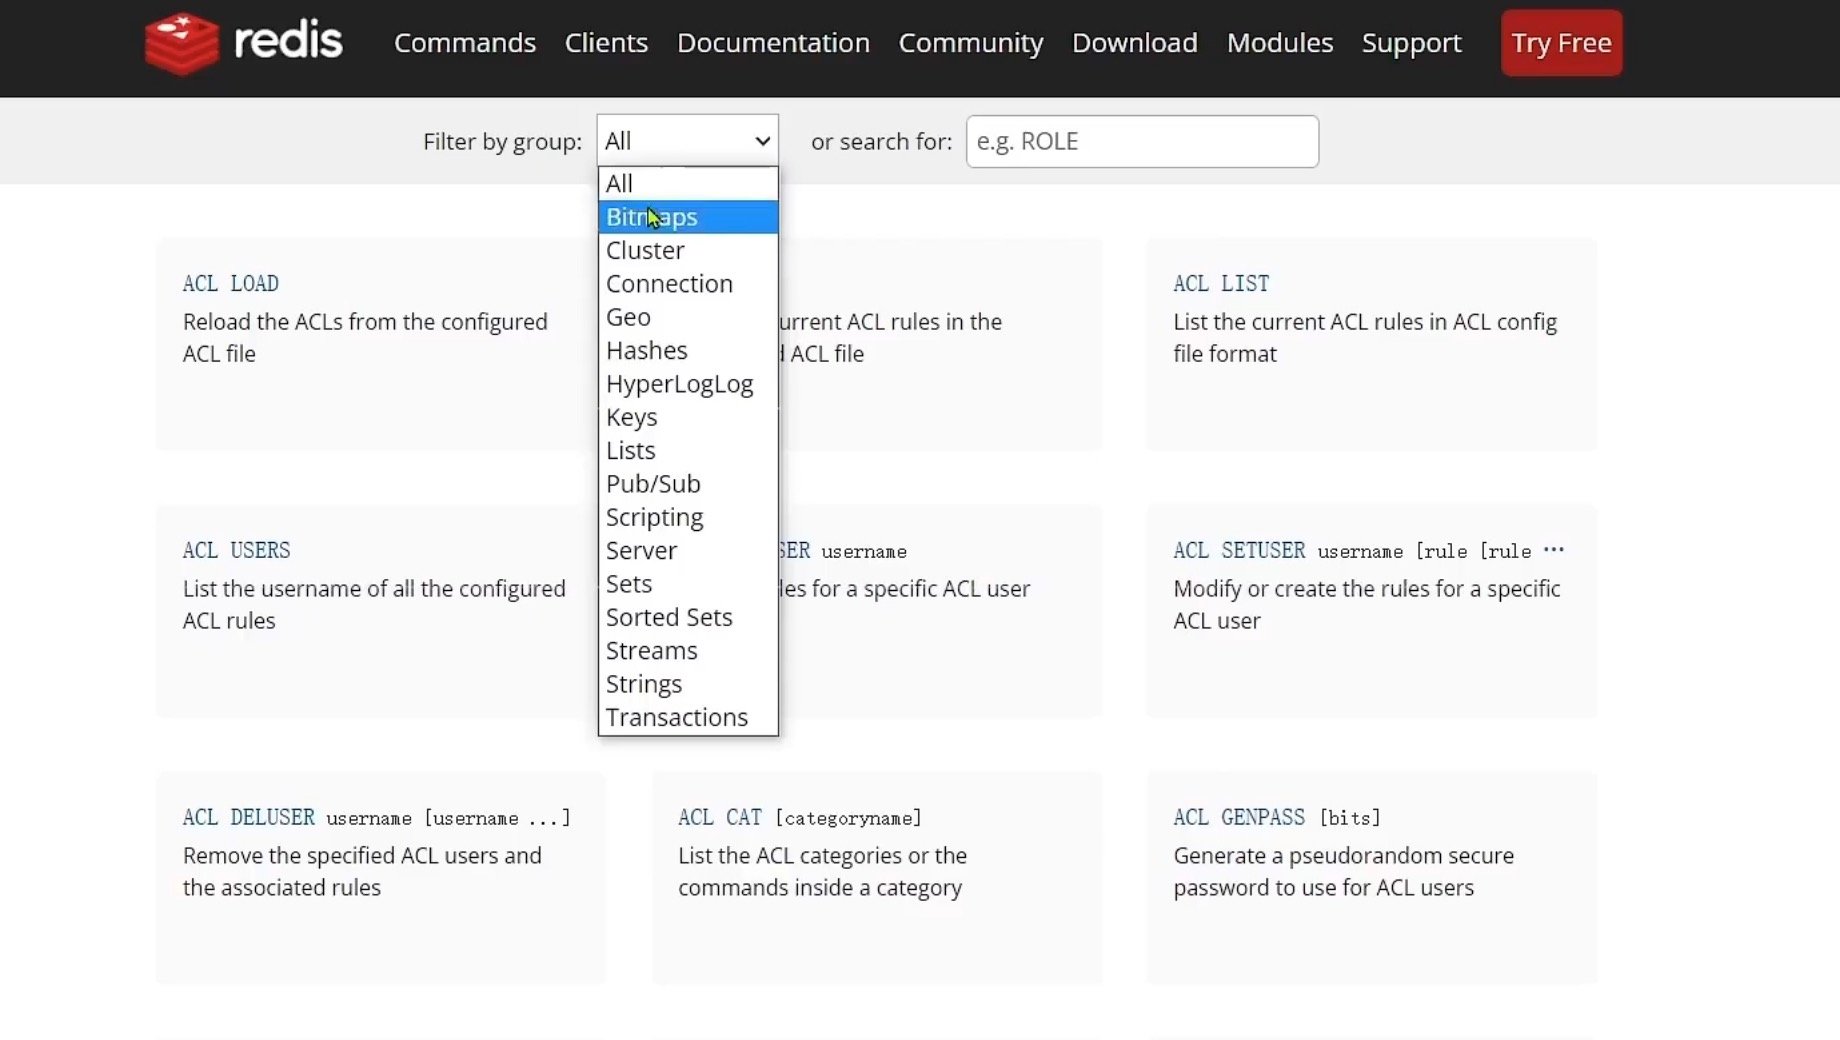Click 'Generate a pseudorandom secure password' text

1343,872
